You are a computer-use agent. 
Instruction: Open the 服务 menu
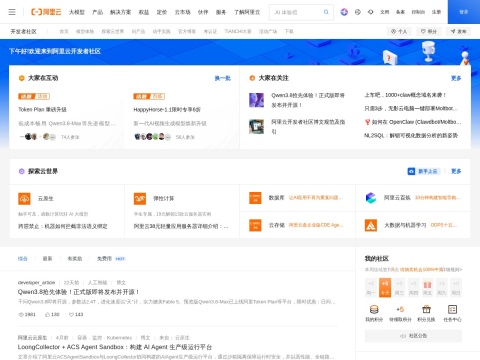point(221,12)
